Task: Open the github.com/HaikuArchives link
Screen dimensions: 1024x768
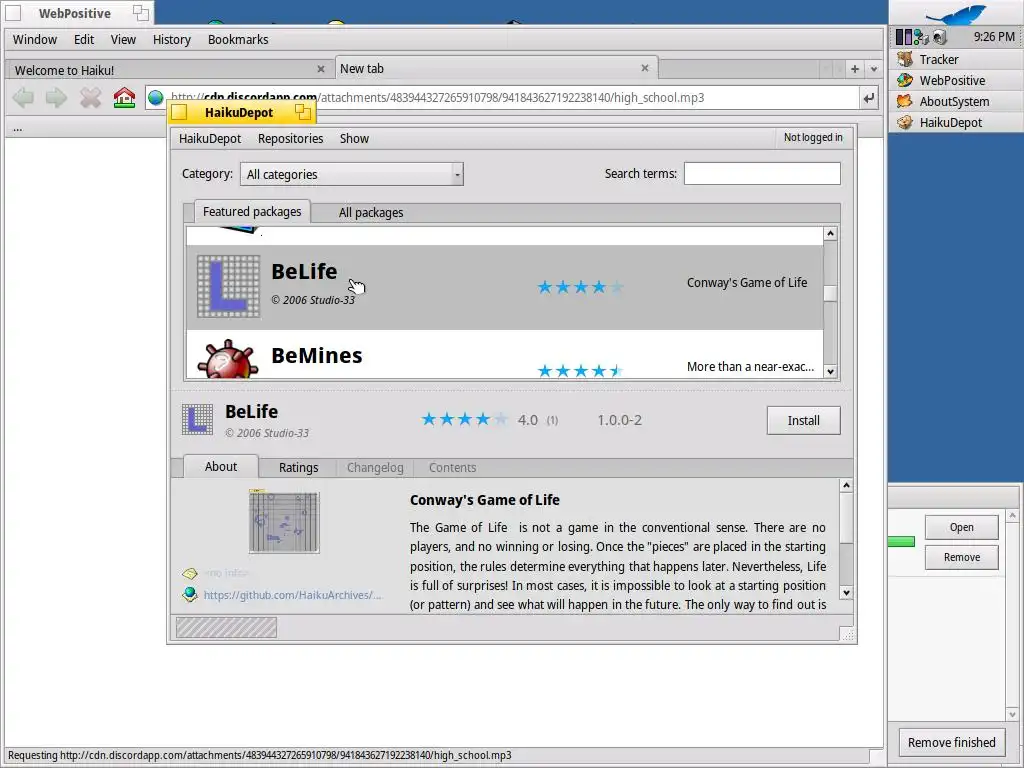Action: coord(292,595)
